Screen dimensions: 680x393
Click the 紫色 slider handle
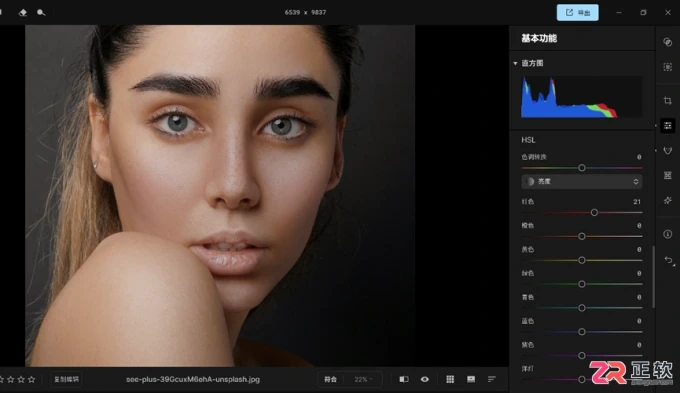582,356
